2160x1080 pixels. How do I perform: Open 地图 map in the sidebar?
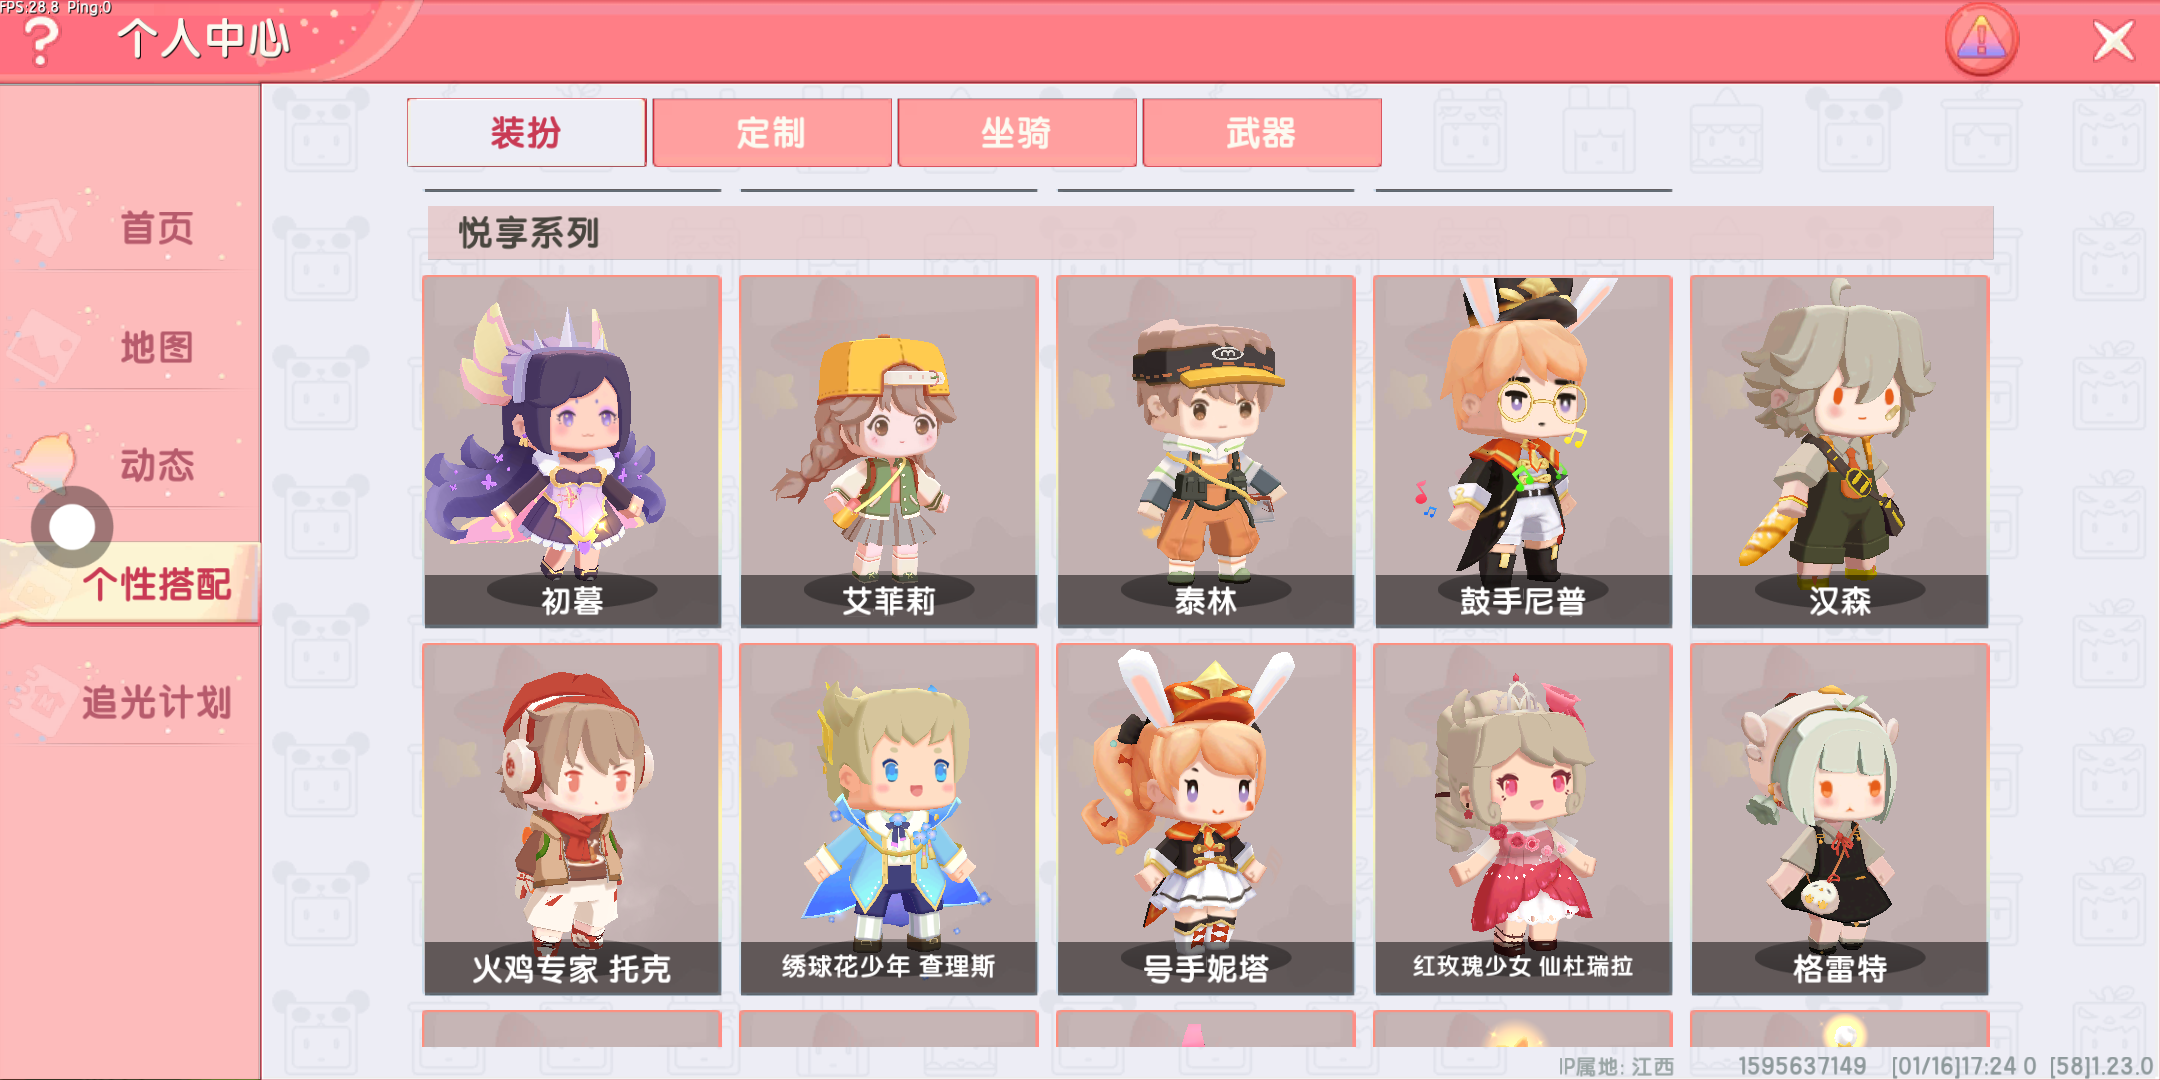coord(130,347)
